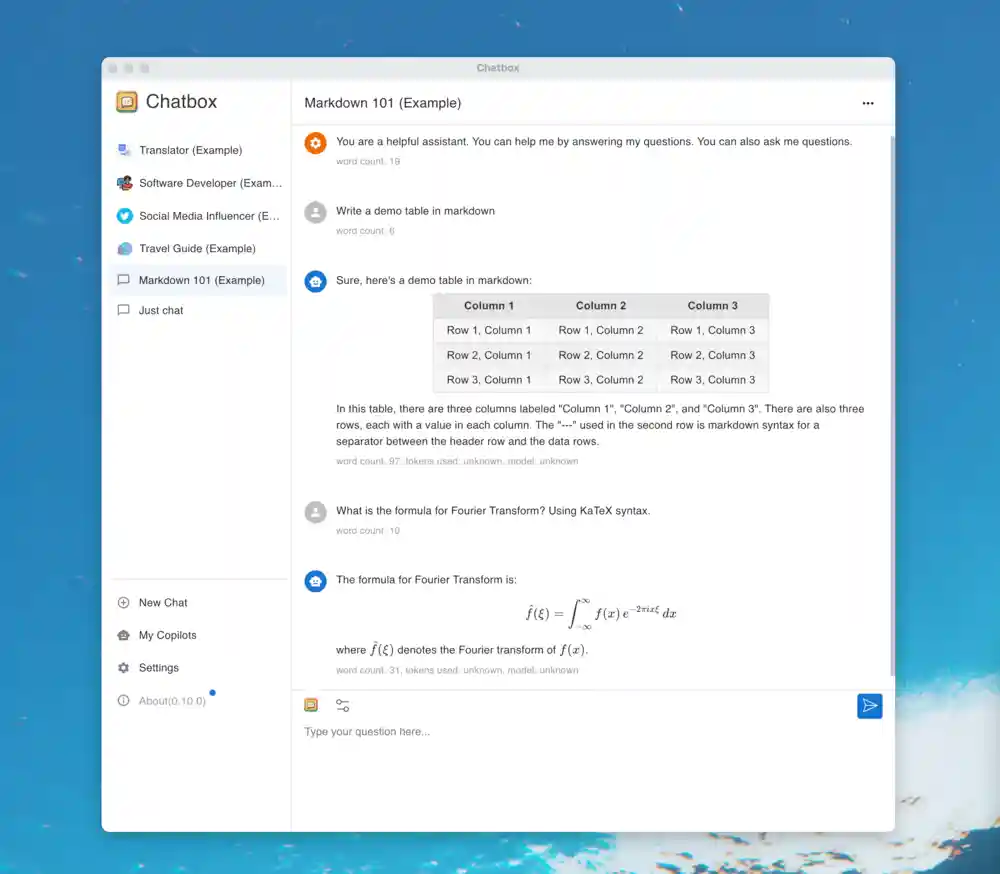The width and height of the screenshot is (1000, 874).
Task: Click assistant avatar beside 'Sure, here's a demo table'
Action: click(315, 281)
